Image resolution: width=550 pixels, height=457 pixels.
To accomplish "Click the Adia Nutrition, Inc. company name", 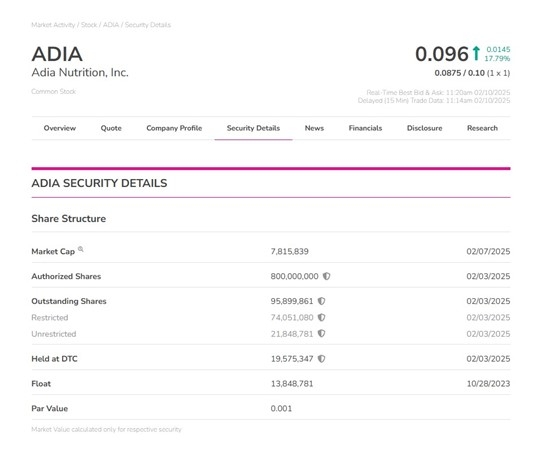I will click(80, 72).
